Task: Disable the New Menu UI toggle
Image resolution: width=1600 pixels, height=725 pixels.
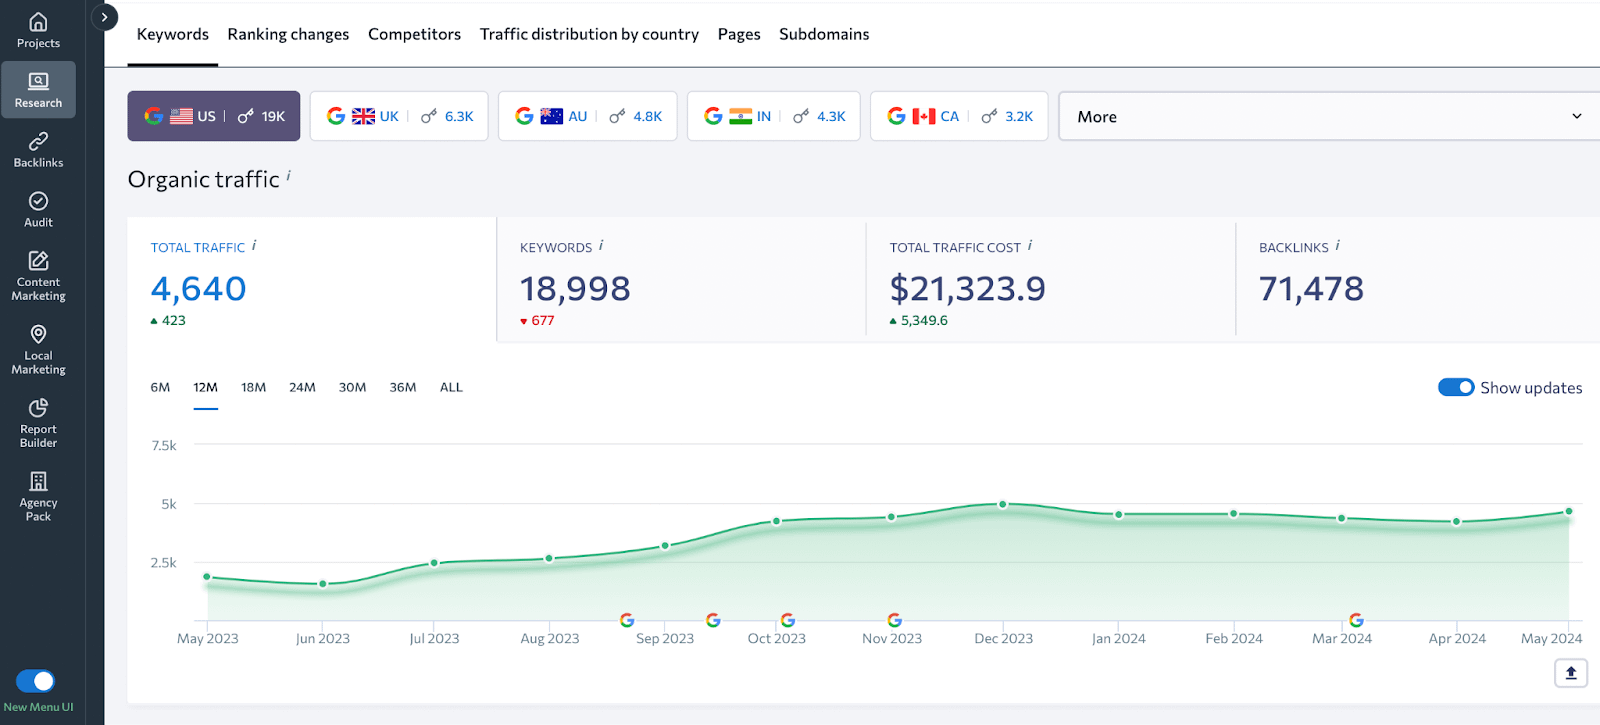Action: pyautogui.click(x=36, y=681)
